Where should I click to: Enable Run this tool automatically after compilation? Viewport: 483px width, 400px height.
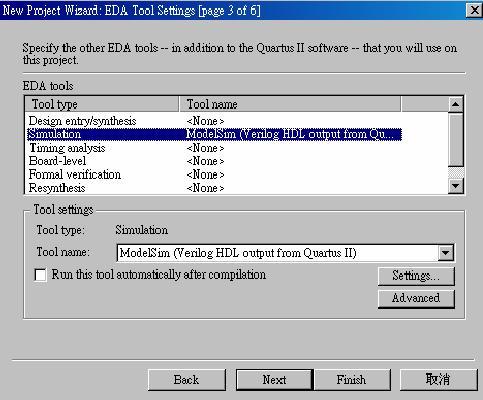point(40,275)
